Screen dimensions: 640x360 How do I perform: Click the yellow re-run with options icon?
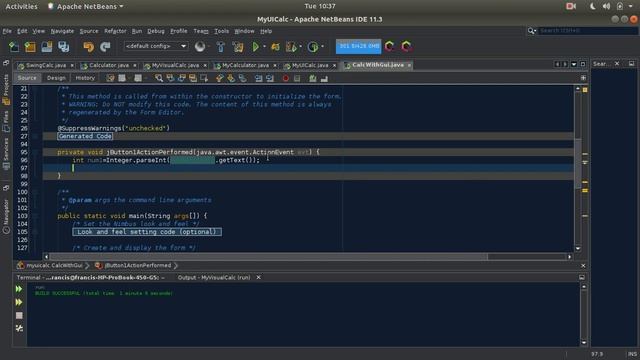pos(19,302)
